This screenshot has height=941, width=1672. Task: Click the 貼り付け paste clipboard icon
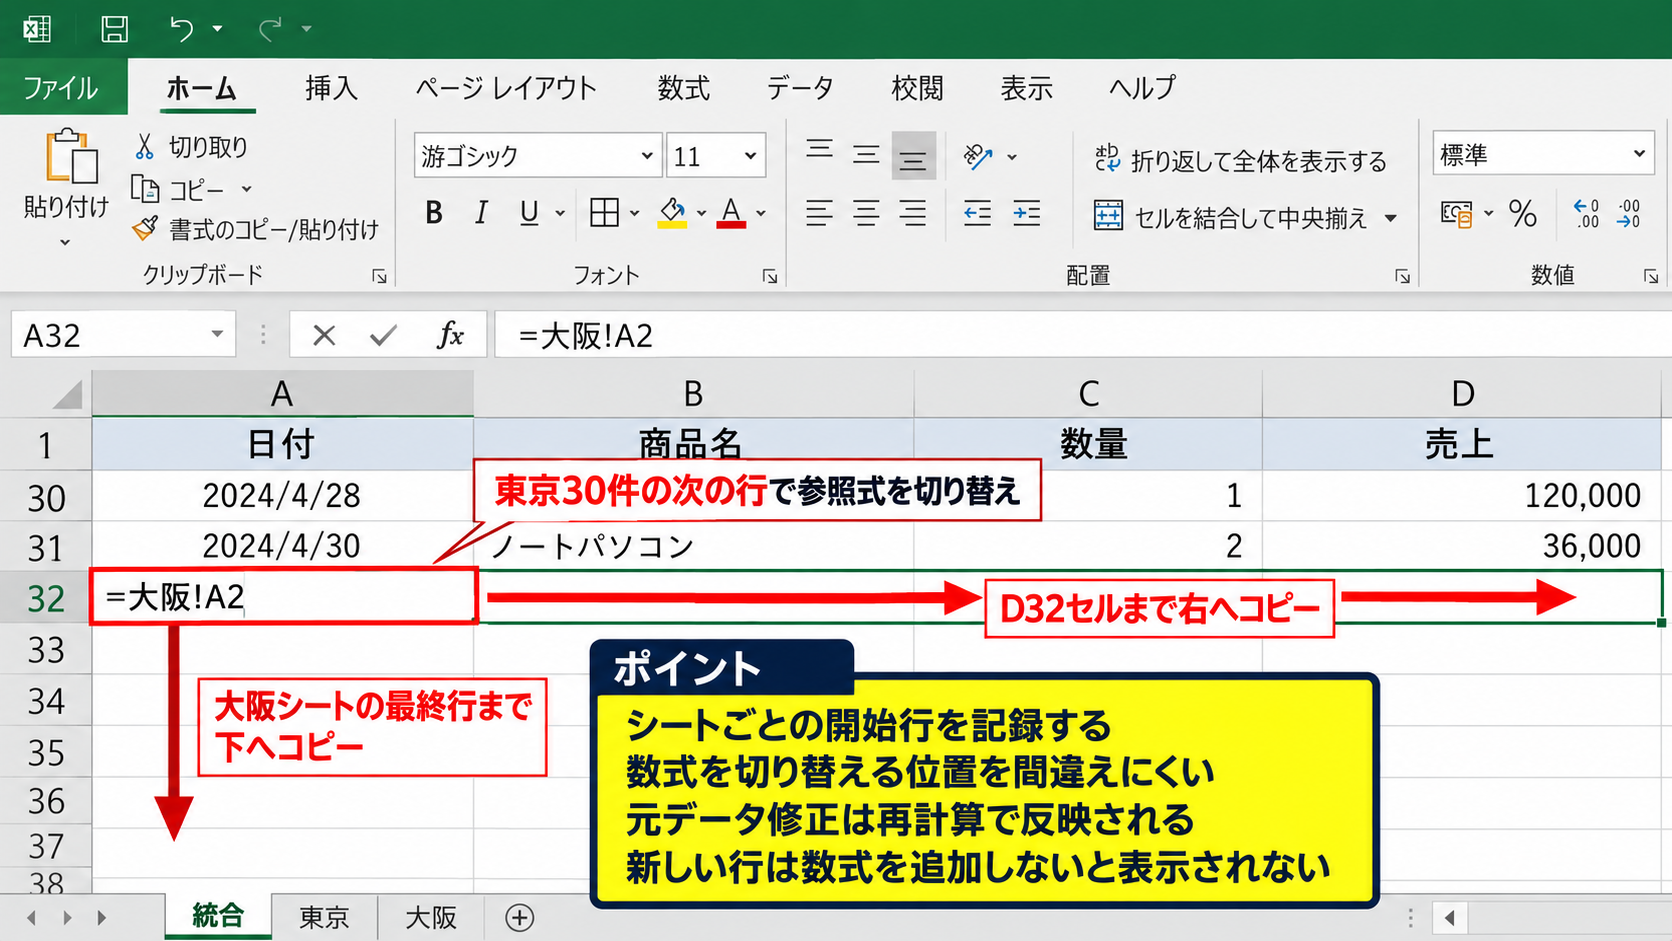71,156
